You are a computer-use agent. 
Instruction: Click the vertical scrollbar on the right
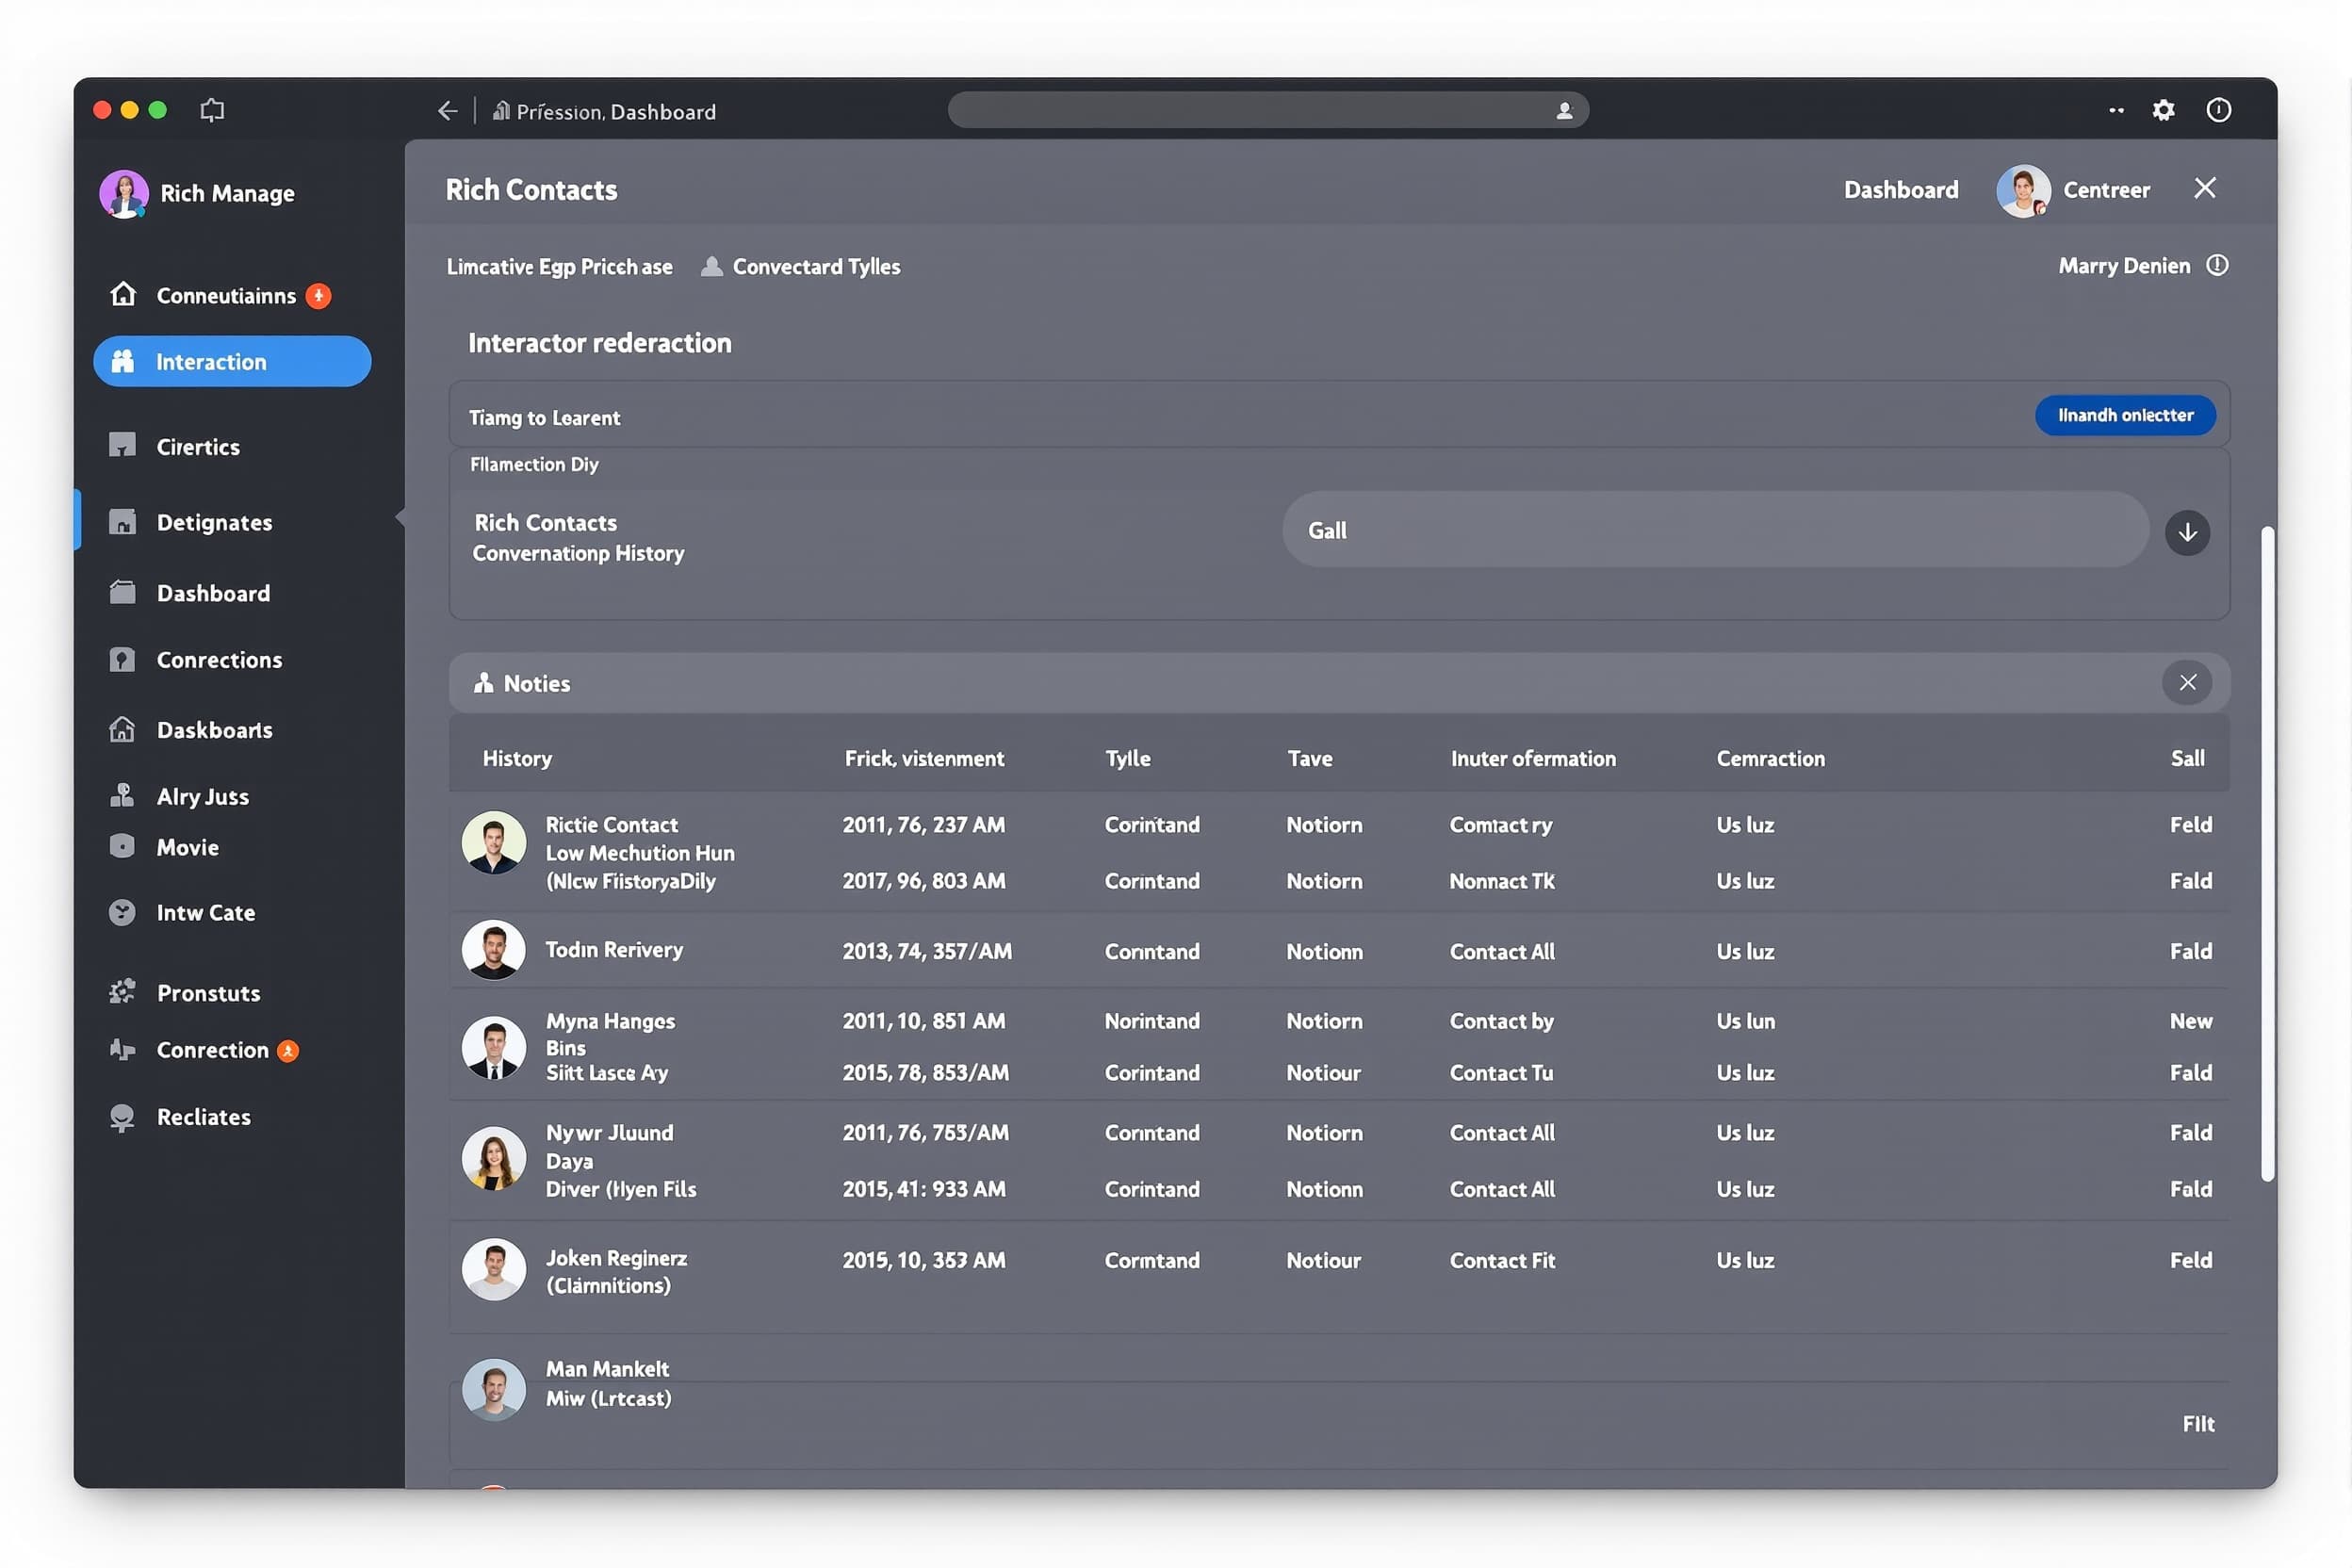pyautogui.click(x=2267, y=854)
